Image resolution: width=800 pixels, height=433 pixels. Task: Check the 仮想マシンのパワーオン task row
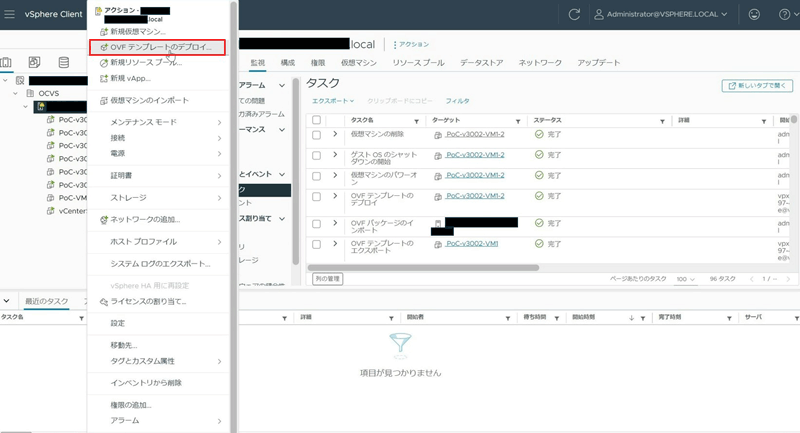pyautogui.click(x=316, y=175)
